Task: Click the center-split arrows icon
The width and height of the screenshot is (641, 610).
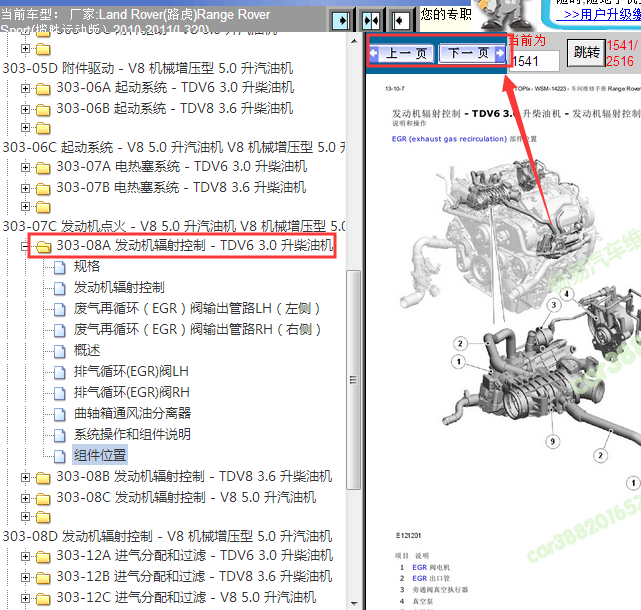Action: (x=371, y=20)
